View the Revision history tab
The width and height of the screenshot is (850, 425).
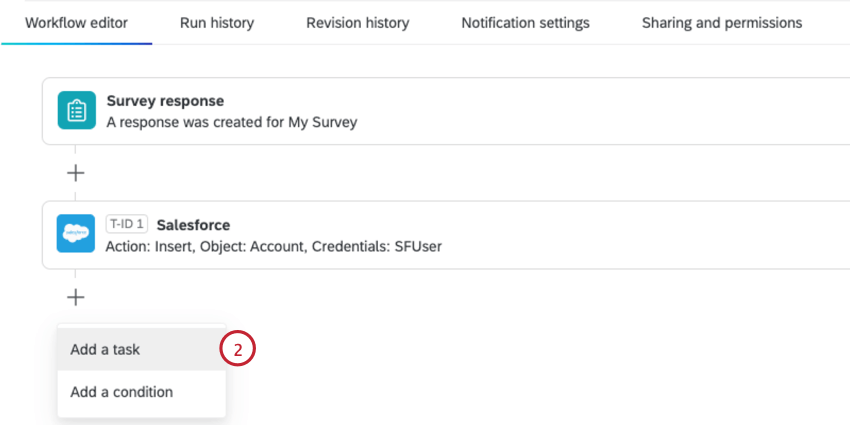tap(357, 22)
